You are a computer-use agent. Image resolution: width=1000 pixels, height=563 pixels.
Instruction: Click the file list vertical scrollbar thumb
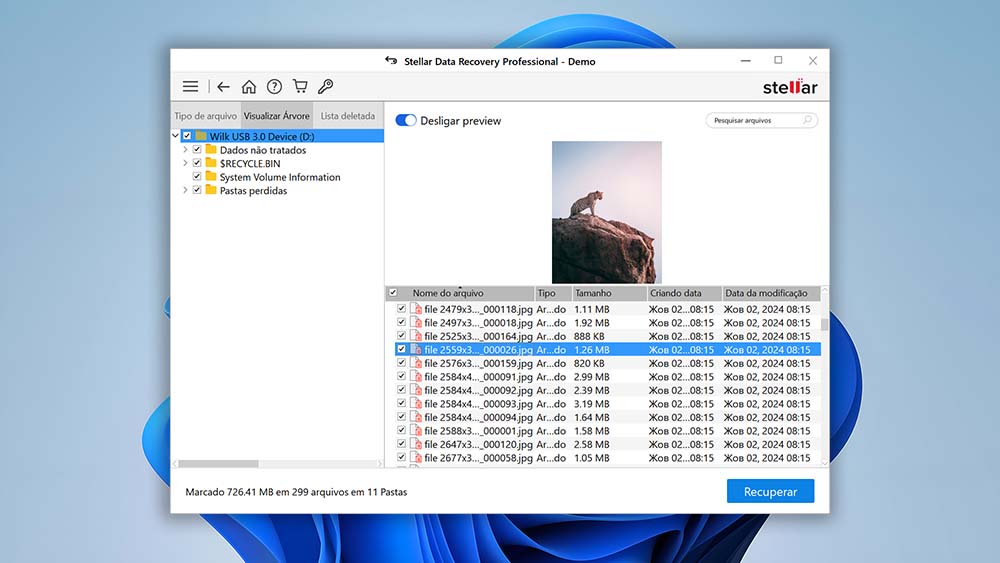click(825, 325)
